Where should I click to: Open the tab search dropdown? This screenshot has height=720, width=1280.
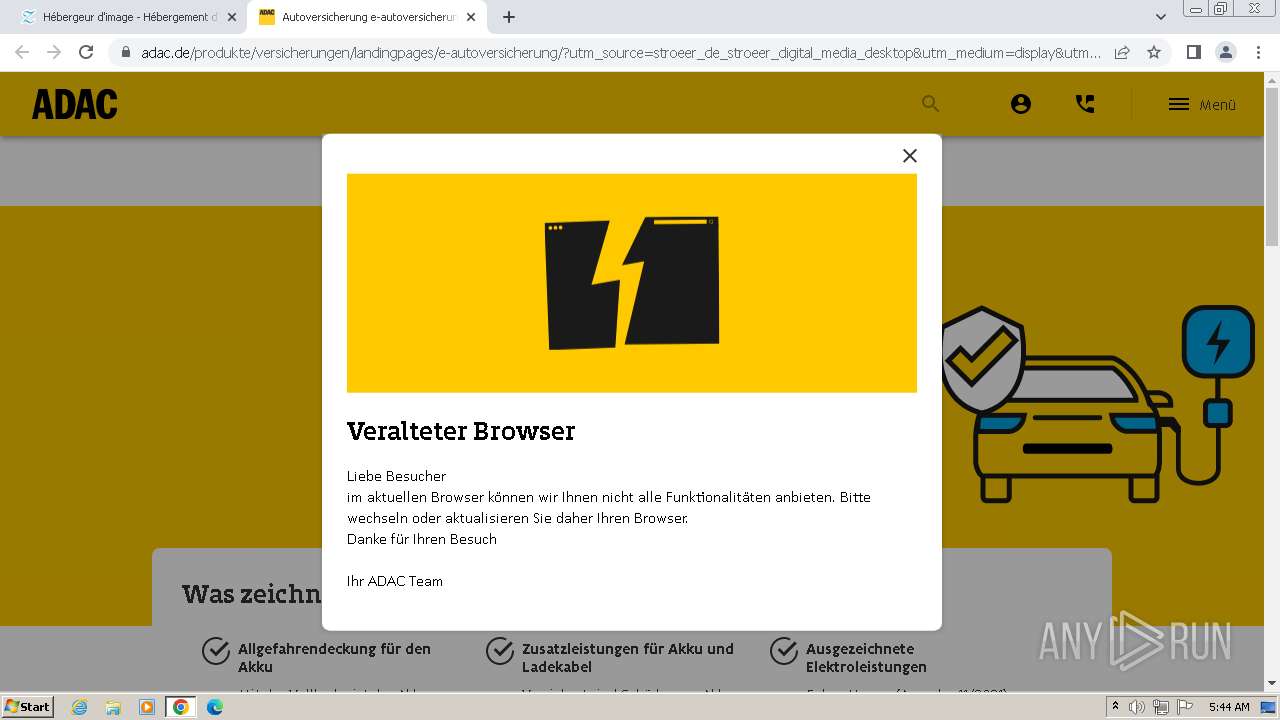pos(1160,17)
